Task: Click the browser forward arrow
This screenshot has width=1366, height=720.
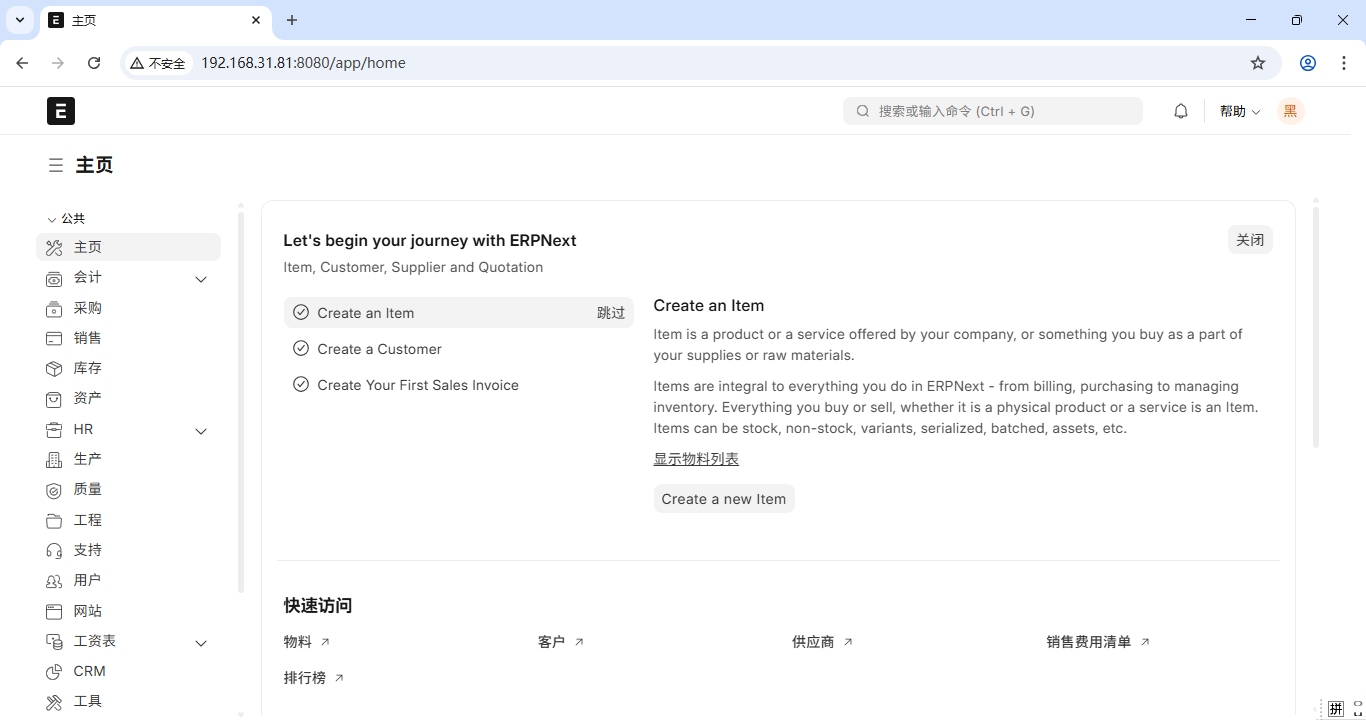Action: click(x=58, y=63)
